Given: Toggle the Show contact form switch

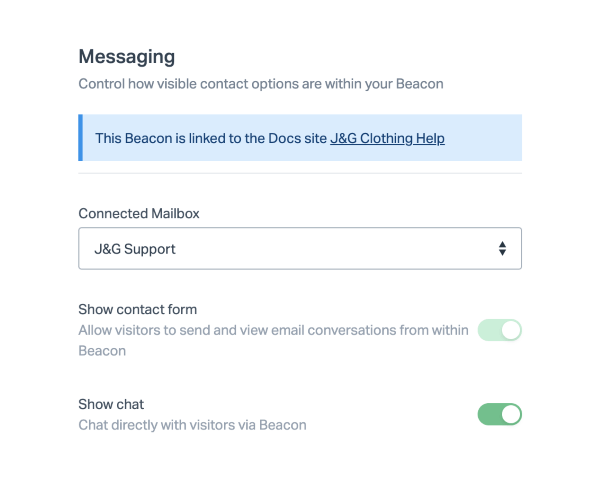Looking at the screenshot, I should tap(500, 330).
